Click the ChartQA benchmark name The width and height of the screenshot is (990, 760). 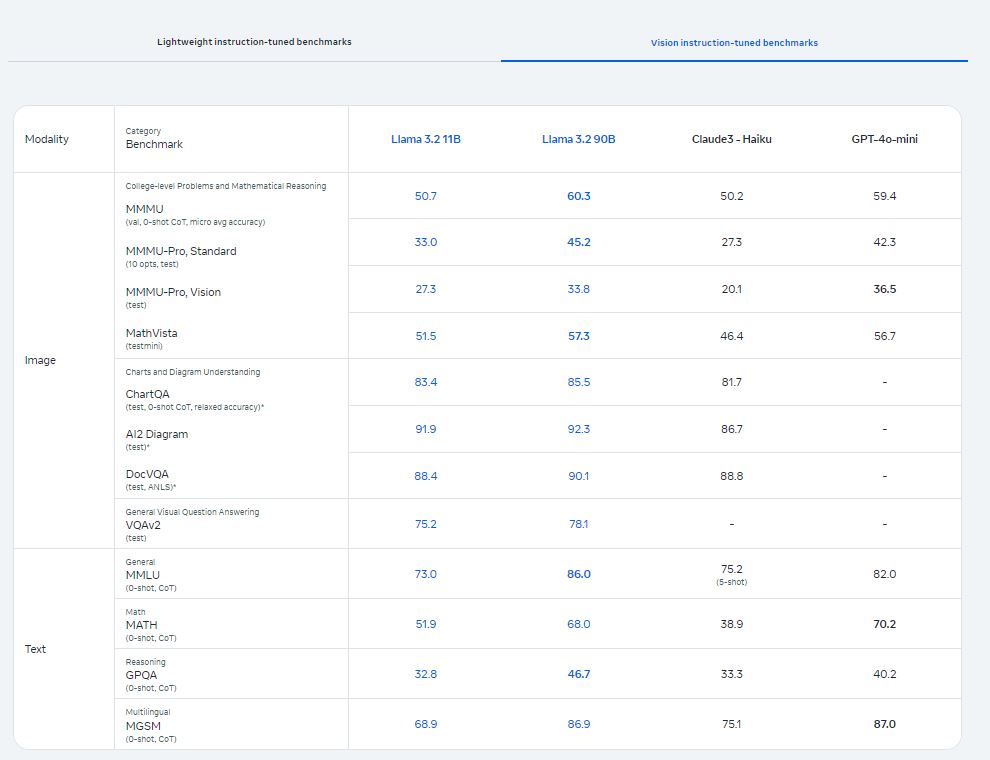(x=148, y=394)
